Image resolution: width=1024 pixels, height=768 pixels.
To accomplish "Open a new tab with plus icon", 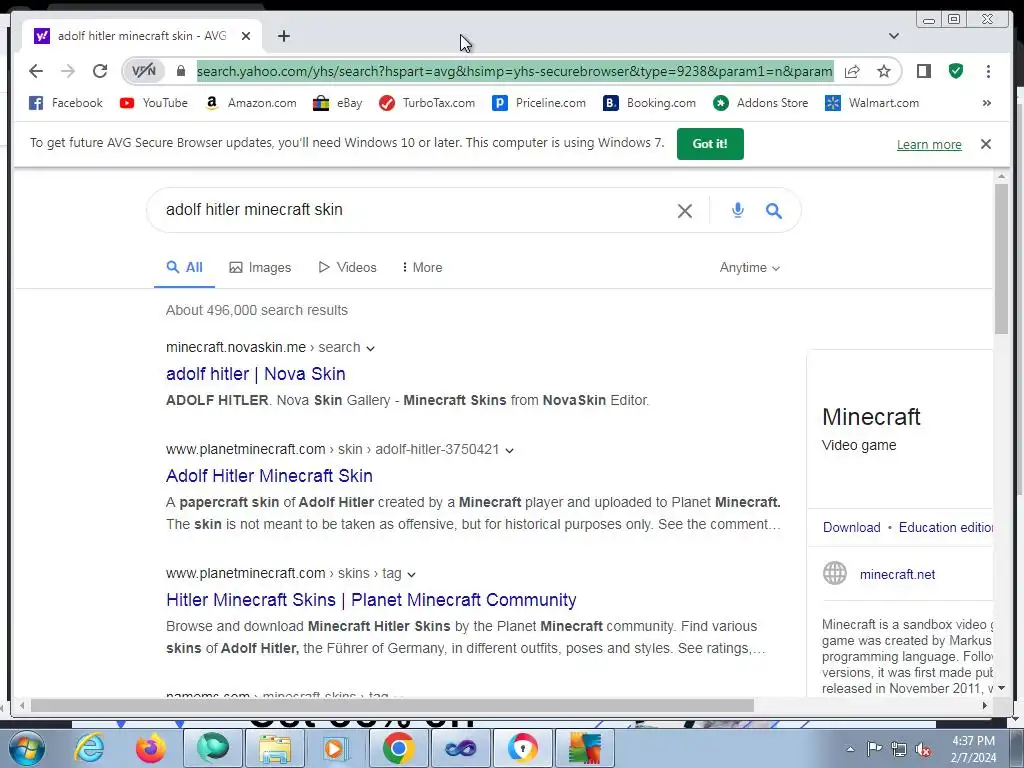I will click(283, 36).
